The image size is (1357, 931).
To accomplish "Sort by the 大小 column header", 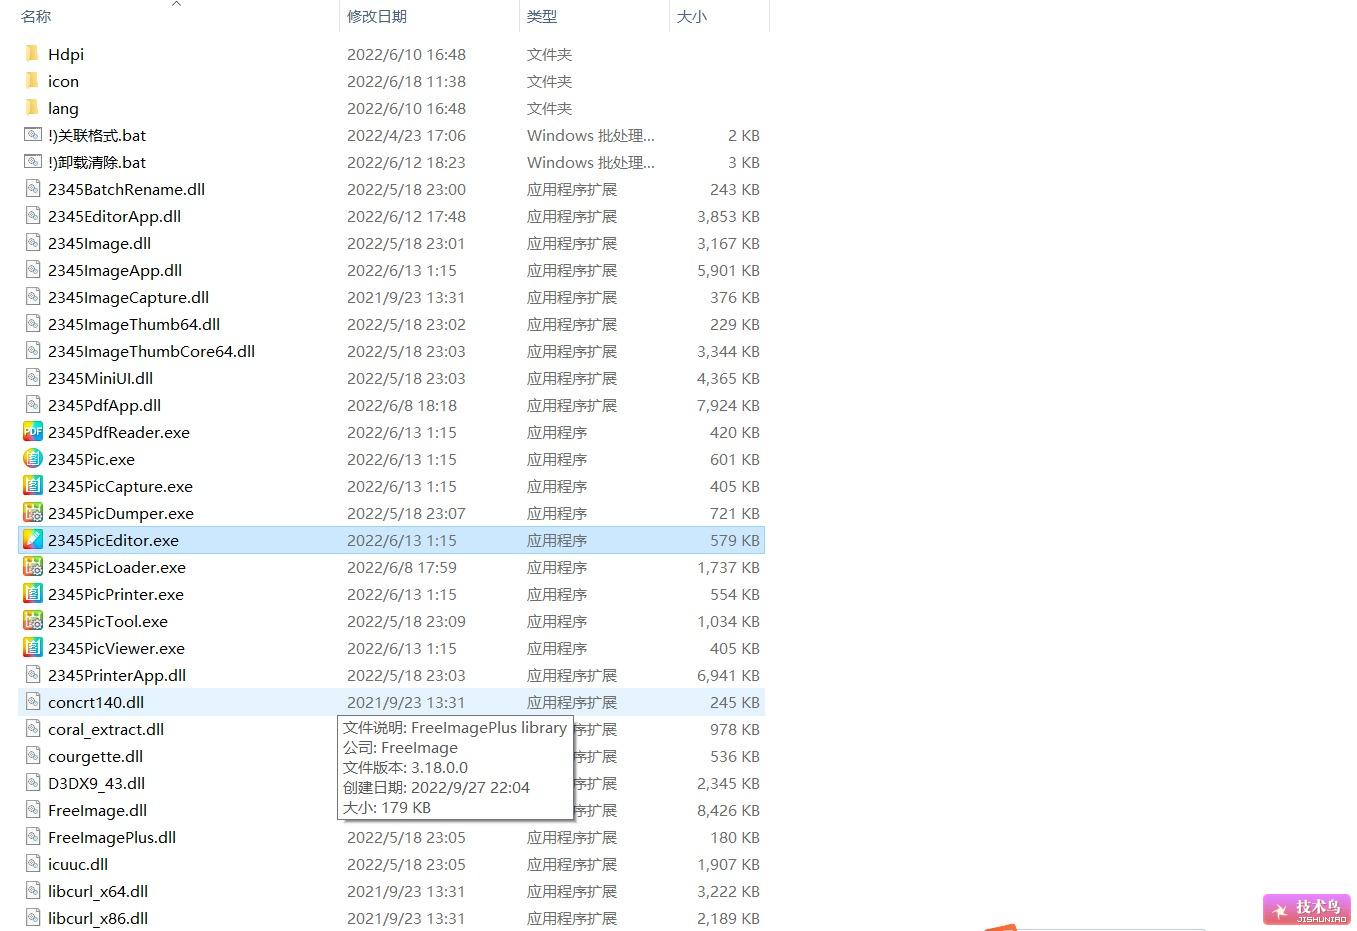I will [692, 17].
